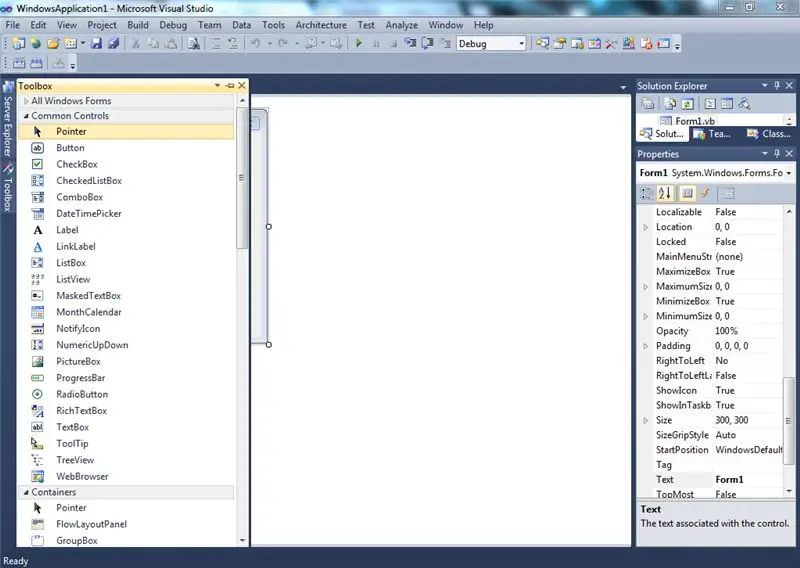Open the Debug menu
Viewport: 800px width, 568px height.
tap(173, 25)
